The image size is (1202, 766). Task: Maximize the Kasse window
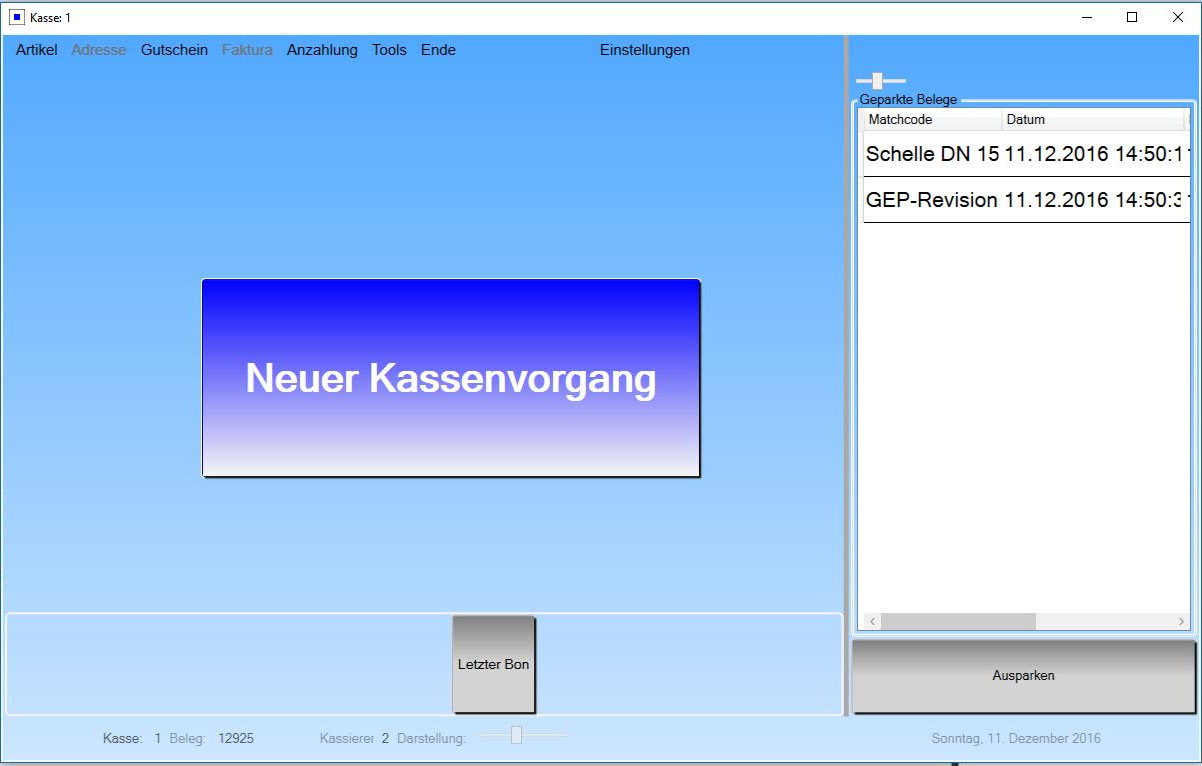tap(1132, 17)
